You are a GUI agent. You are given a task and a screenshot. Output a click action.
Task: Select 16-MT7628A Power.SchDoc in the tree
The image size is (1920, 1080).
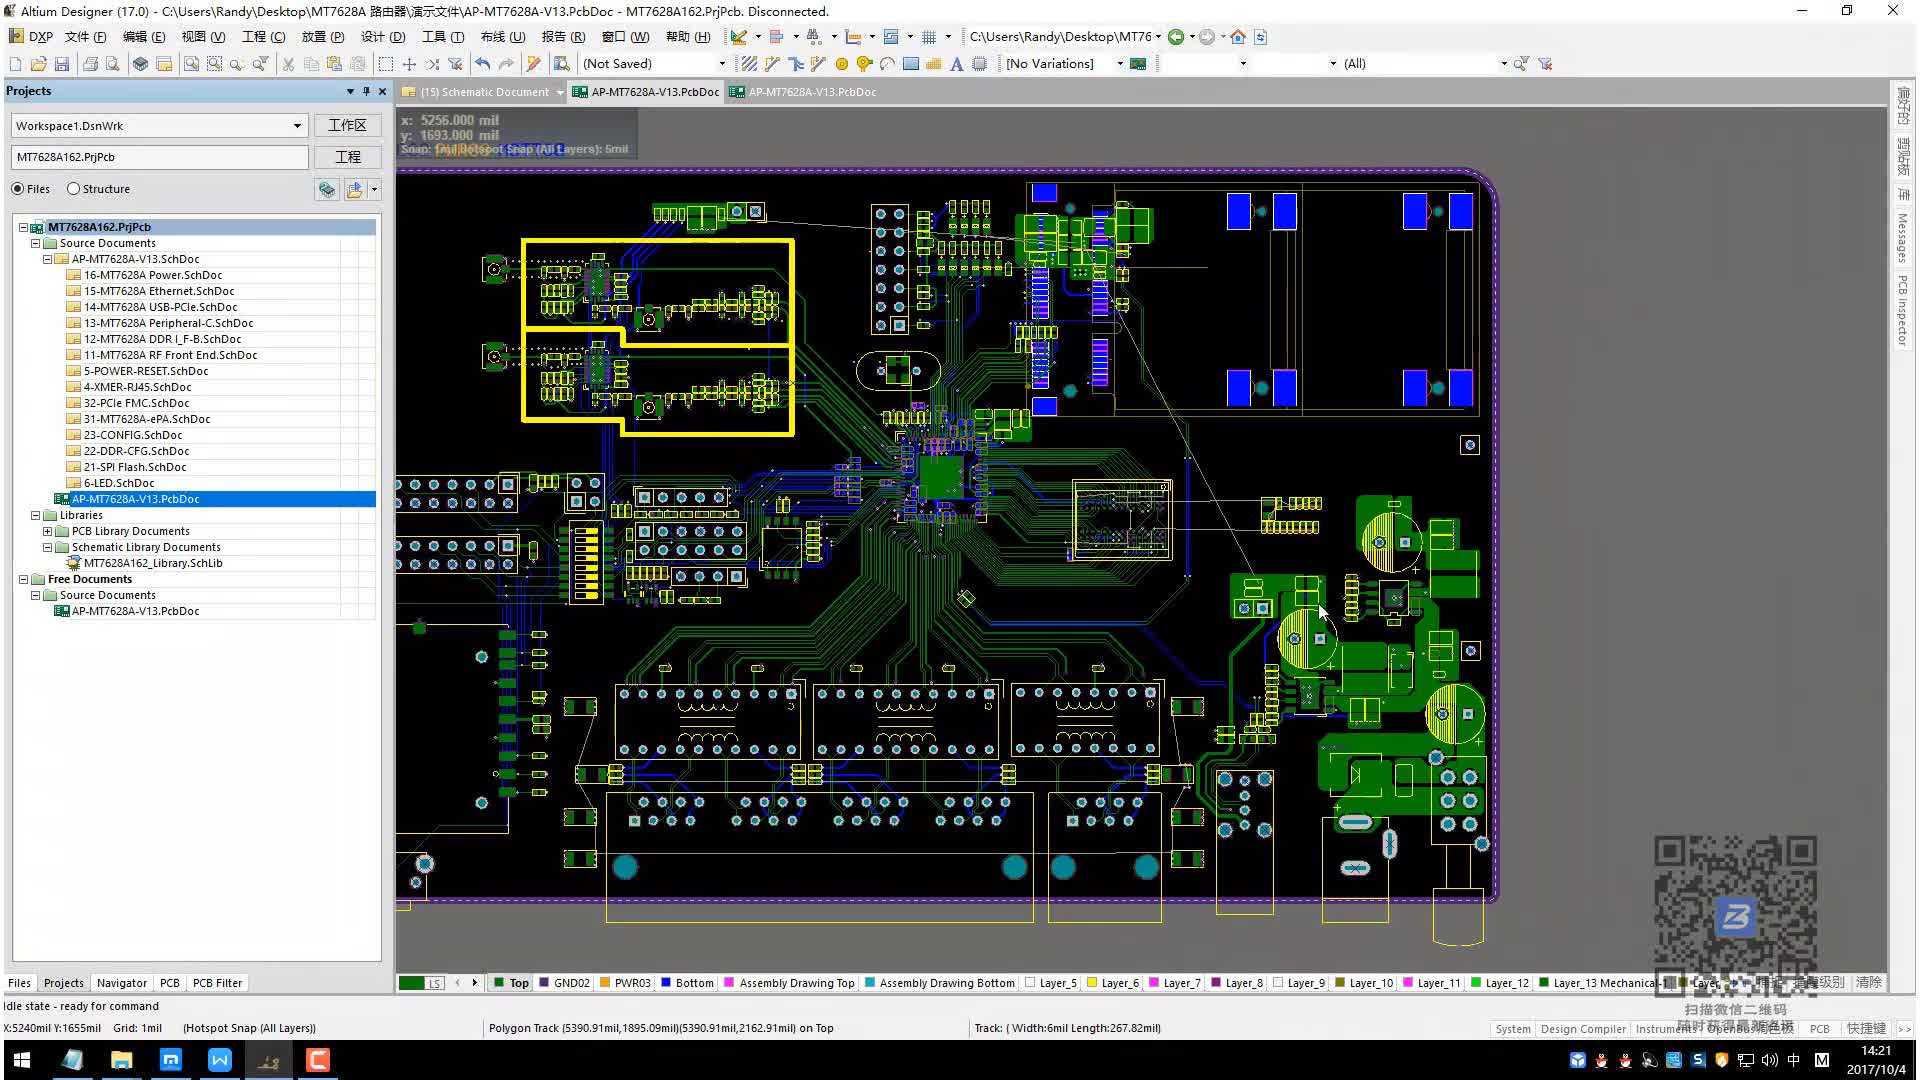[x=153, y=275]
